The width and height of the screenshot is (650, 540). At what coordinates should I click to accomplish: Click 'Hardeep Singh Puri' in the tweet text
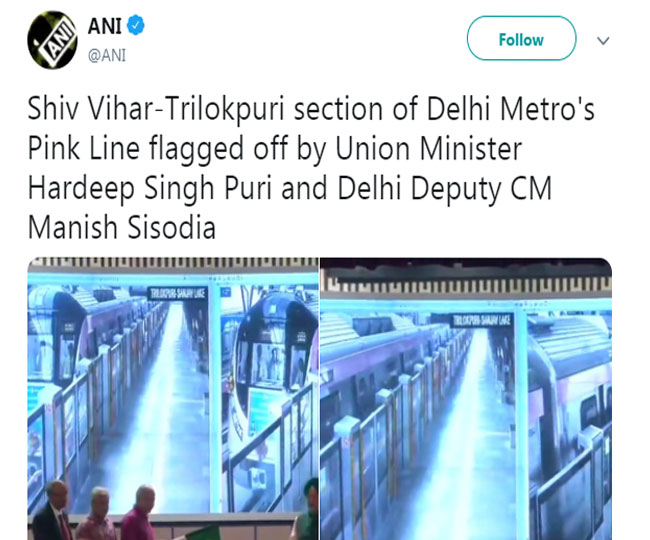pyautogui.click(x=150, y=188)
